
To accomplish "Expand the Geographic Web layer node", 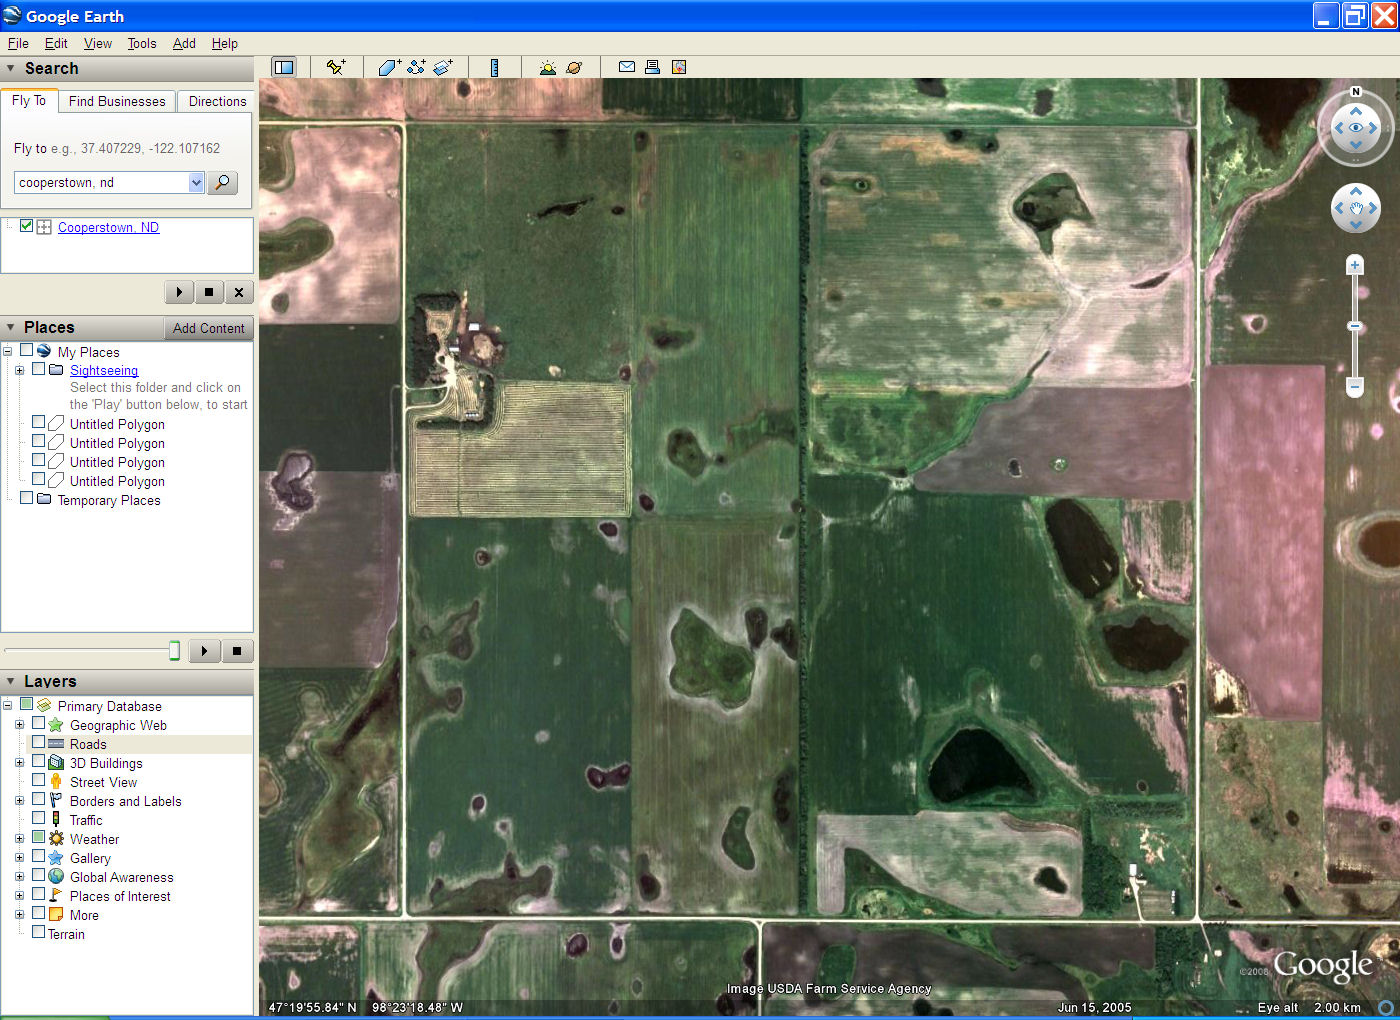I will pyautogui.click(x=19, y=725).
